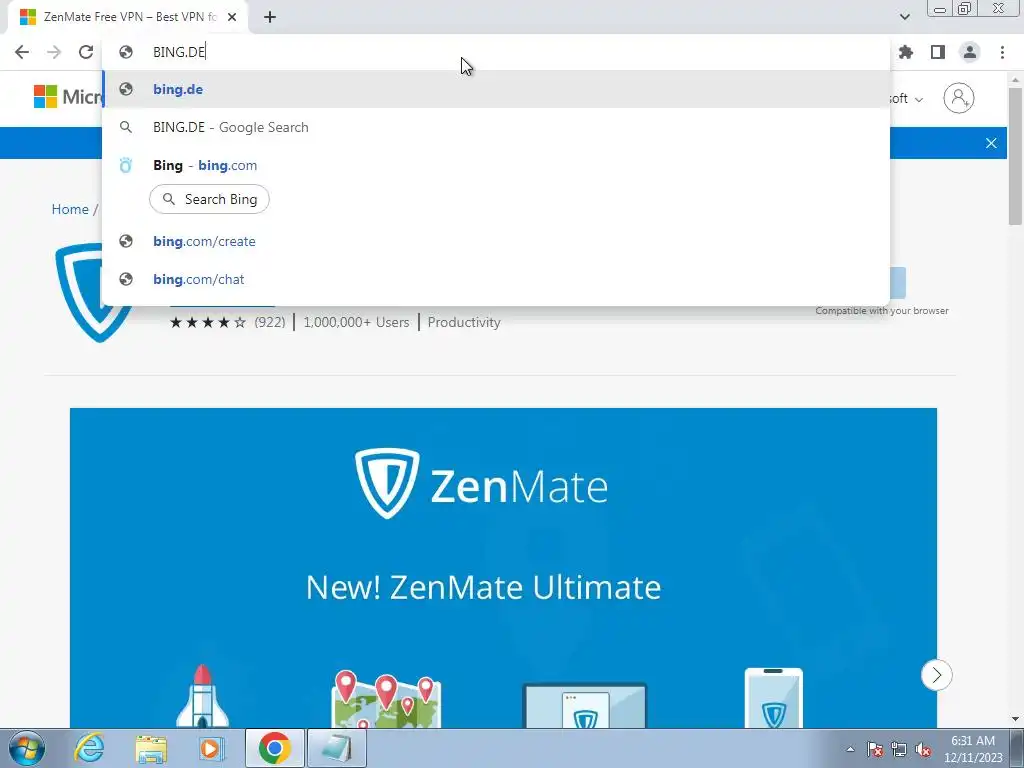Click the muted volume tray icon
This screenshot has width=1024, height=768.
coord(923,749)
